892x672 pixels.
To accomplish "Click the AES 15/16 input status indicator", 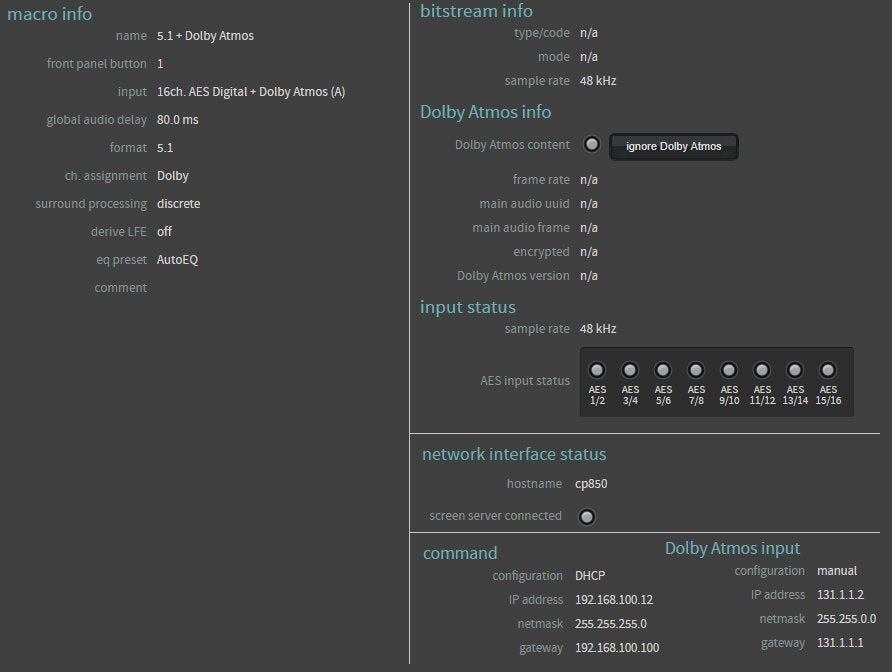I will (x=828, y=370).
